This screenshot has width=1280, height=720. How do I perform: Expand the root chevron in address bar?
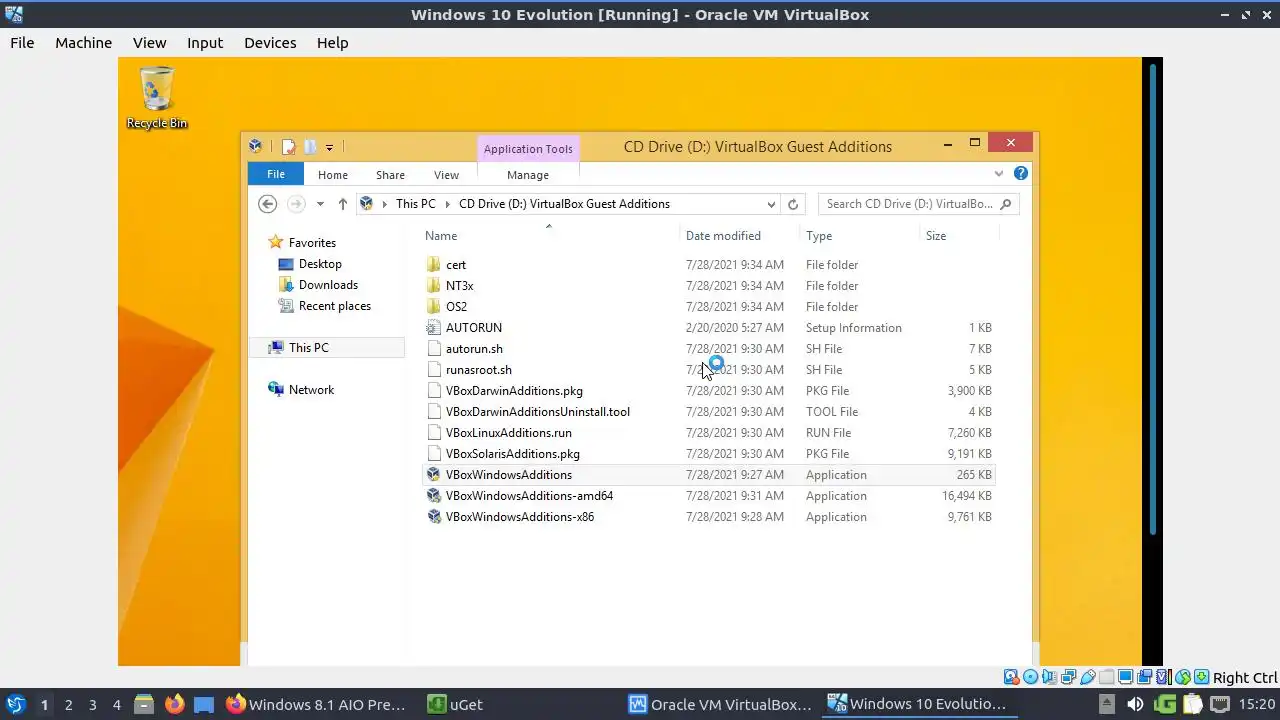[x=384, y=204]
